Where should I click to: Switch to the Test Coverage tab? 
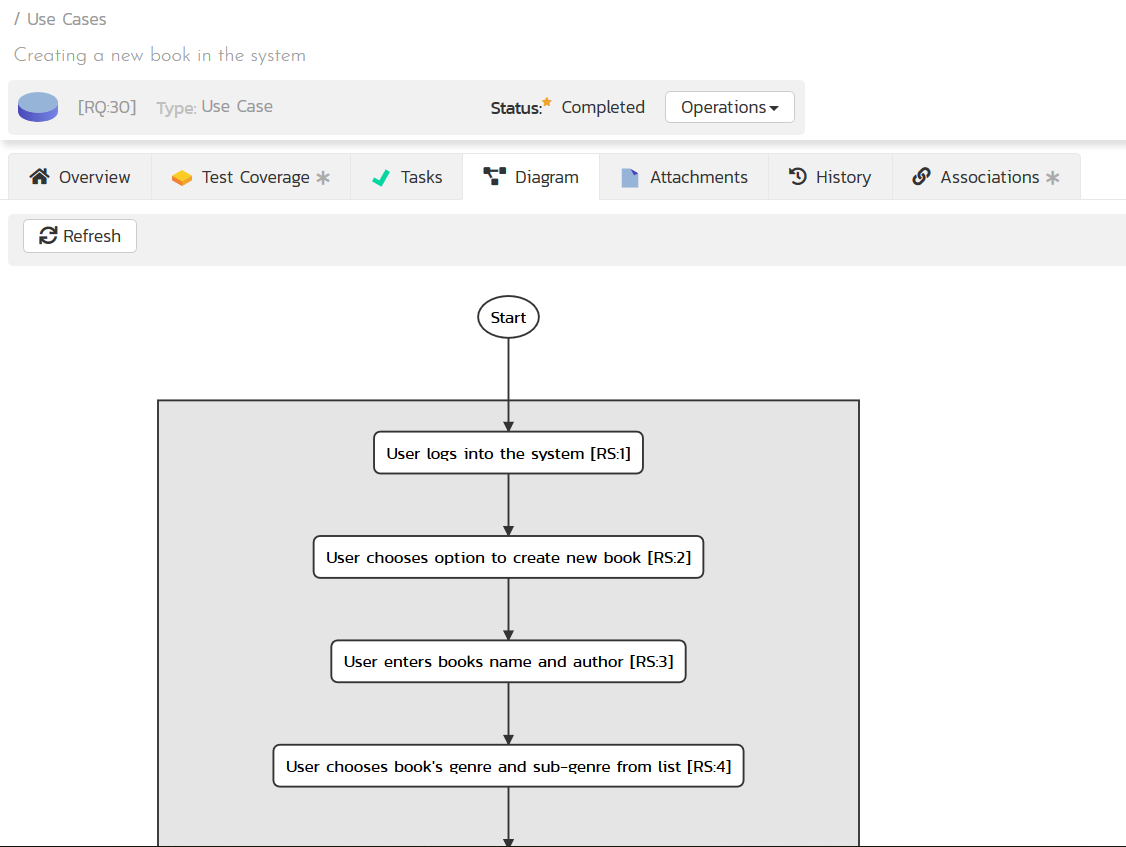(255, 177)
